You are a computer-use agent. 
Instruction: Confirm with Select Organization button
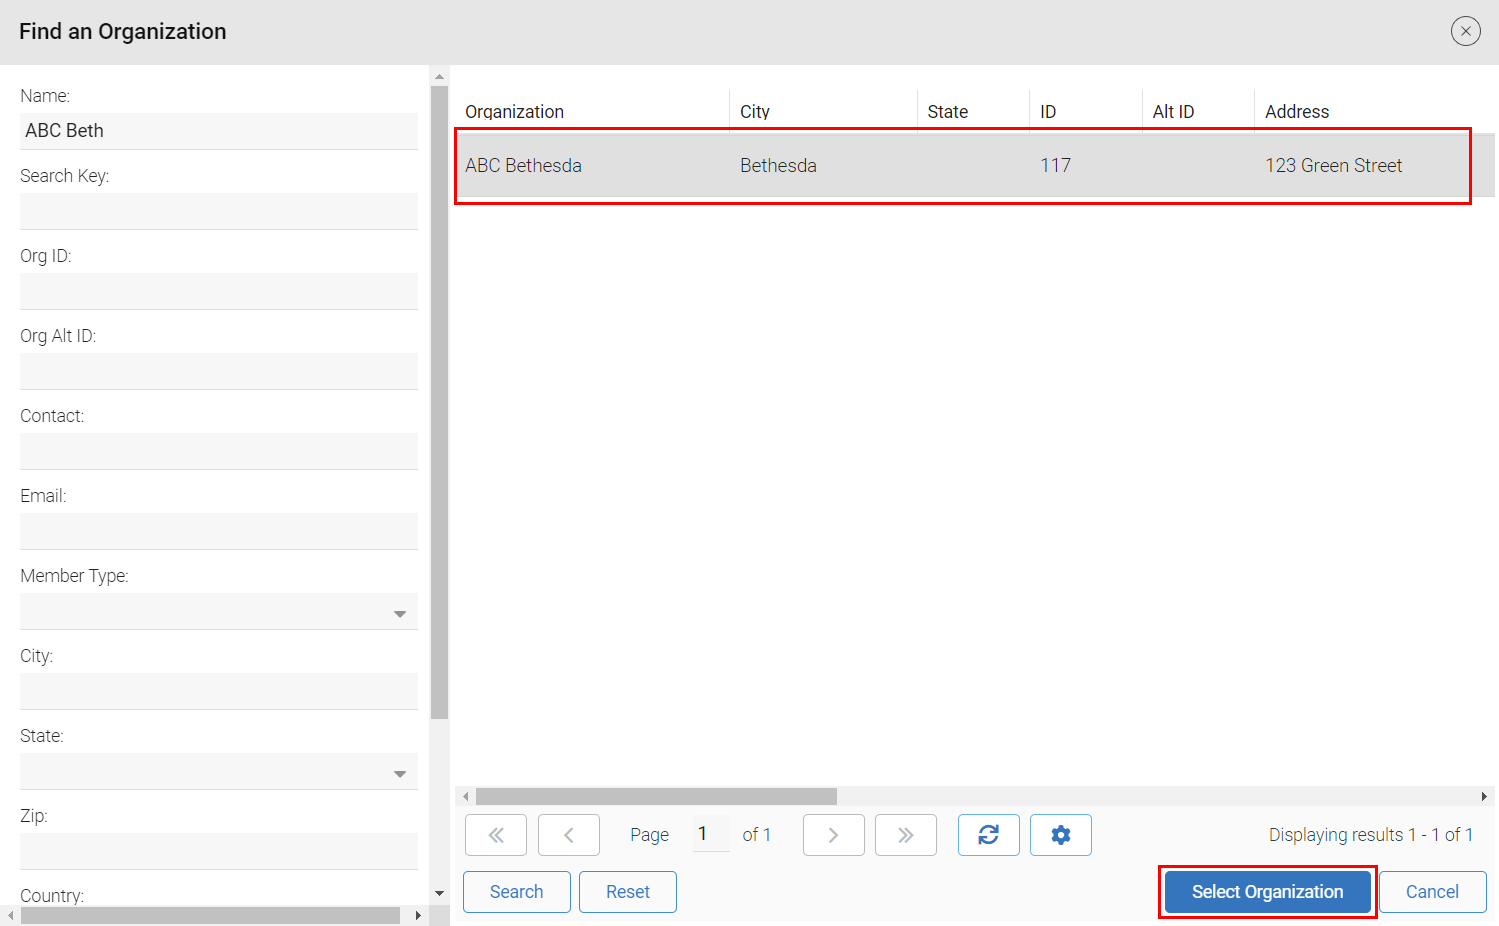pos(1268,892)
